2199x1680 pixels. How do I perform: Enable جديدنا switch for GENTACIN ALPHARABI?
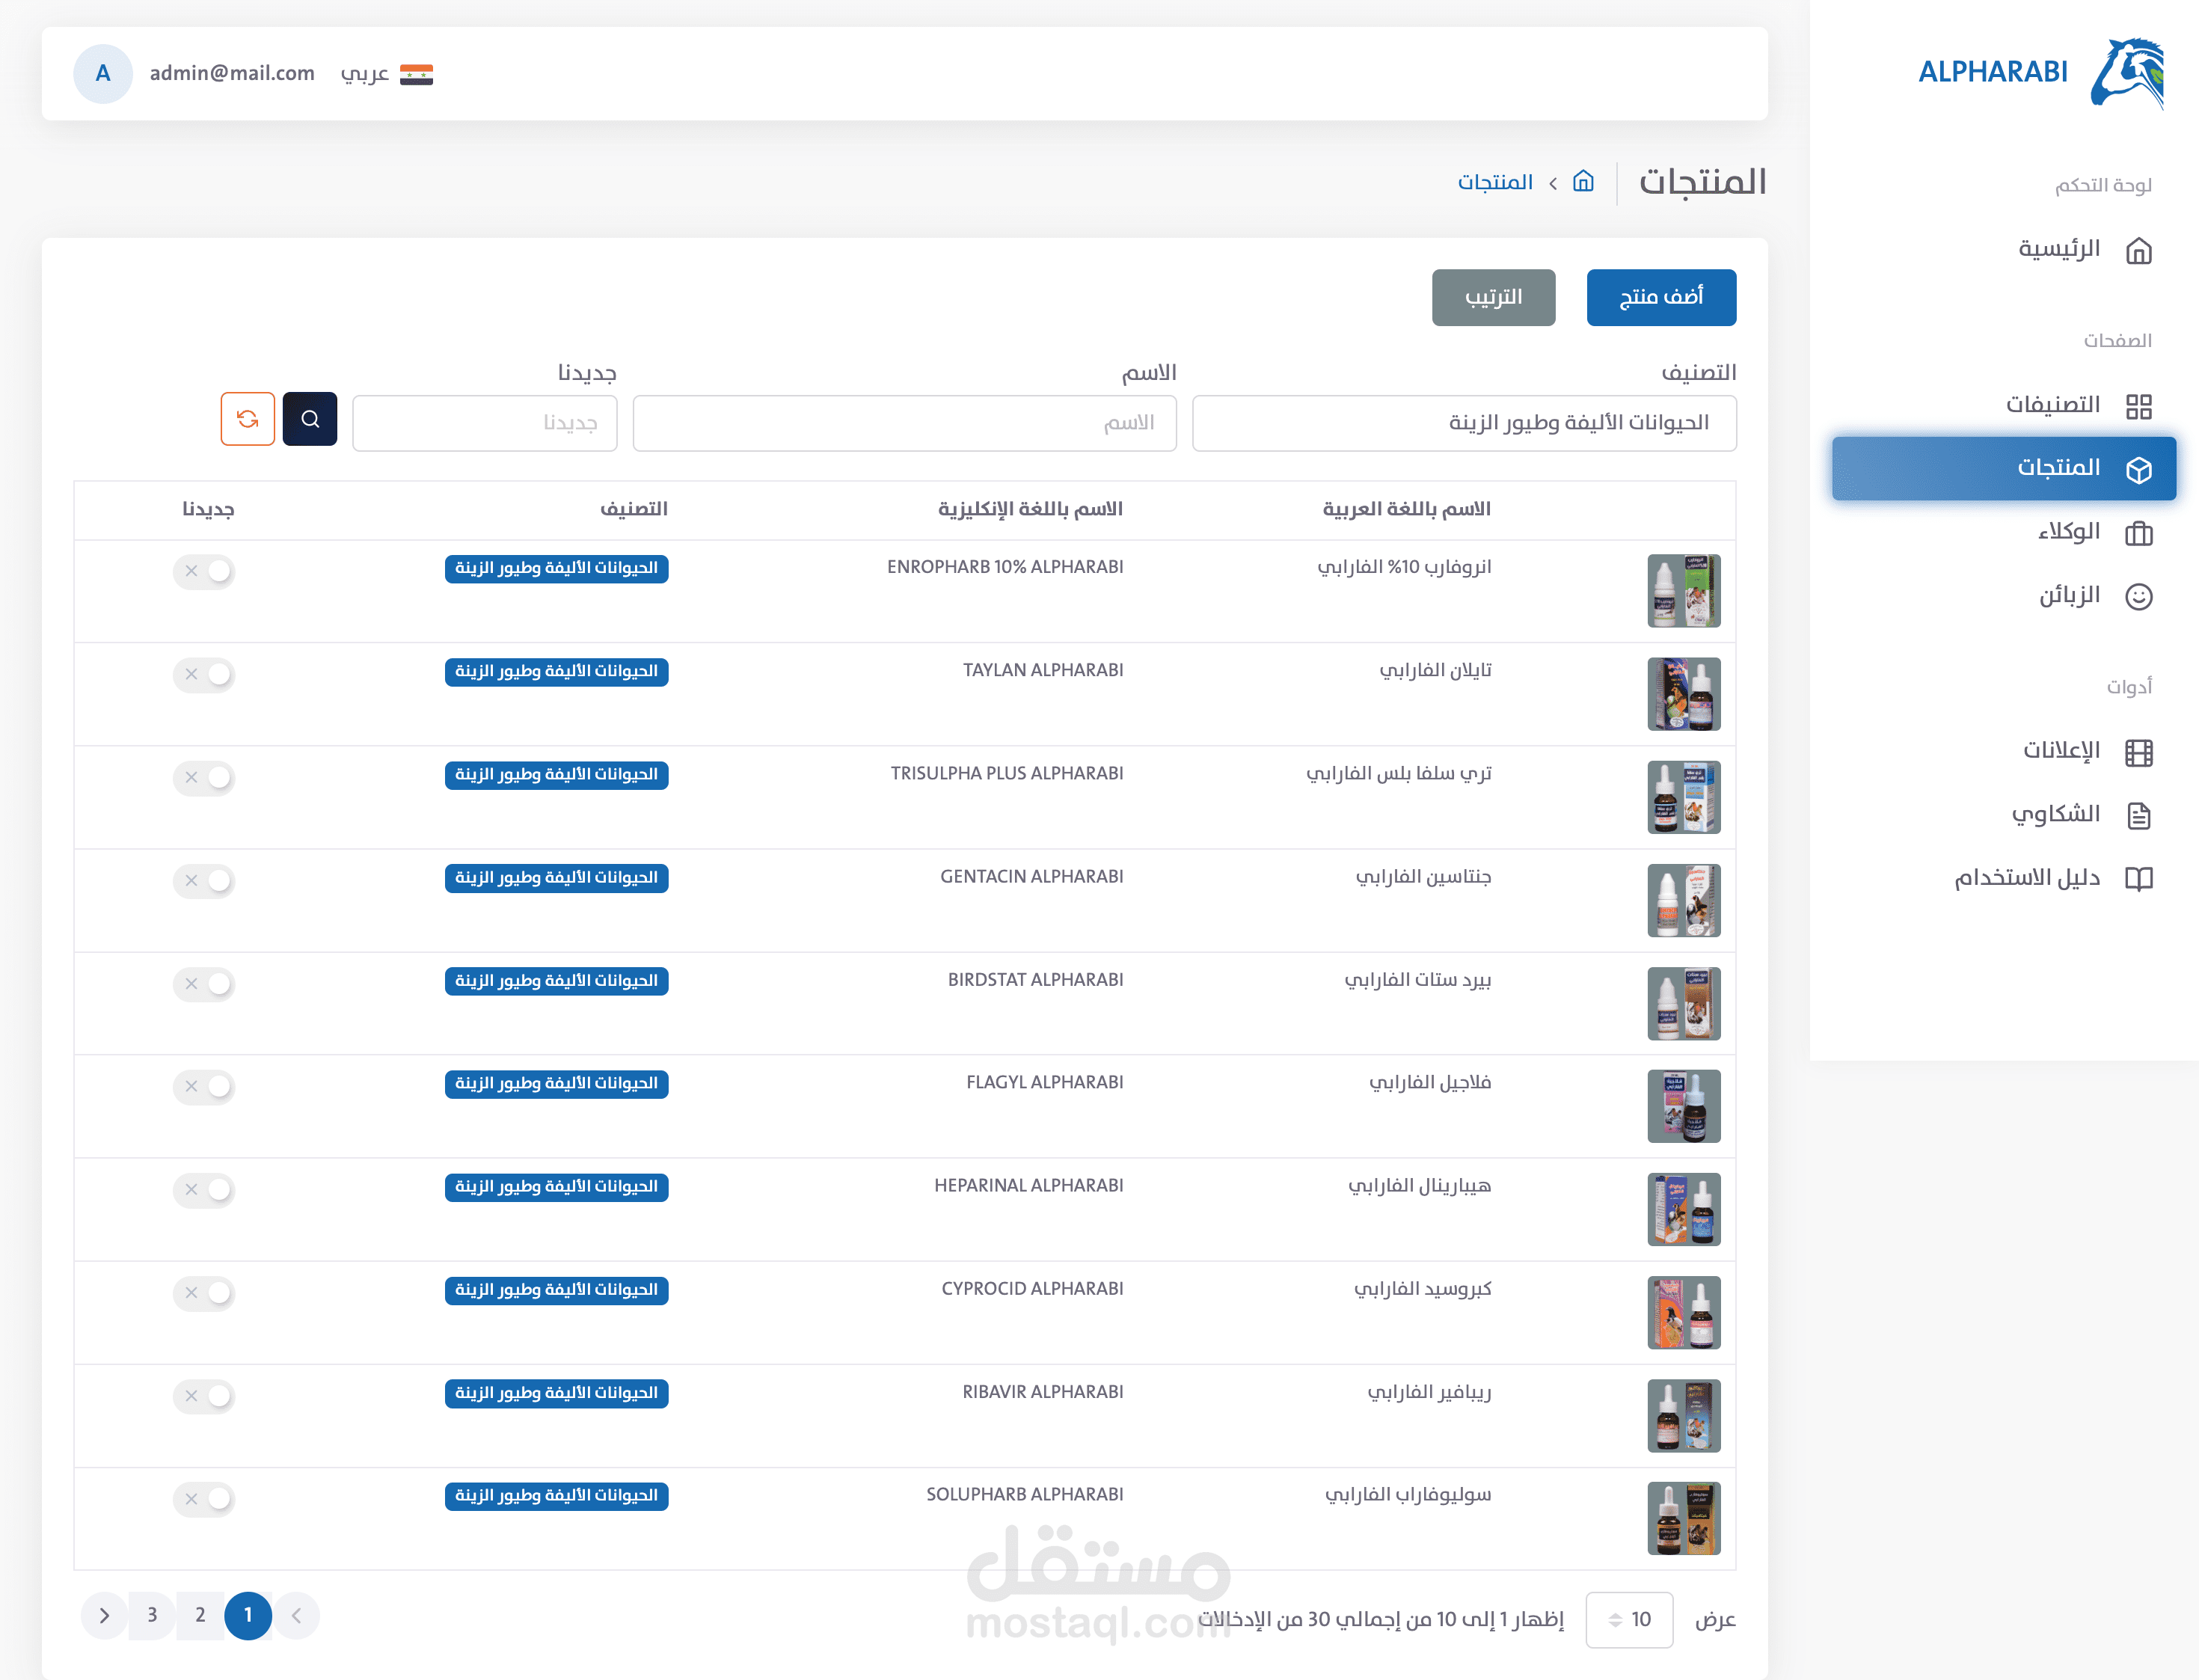click(x=204, y=880)
